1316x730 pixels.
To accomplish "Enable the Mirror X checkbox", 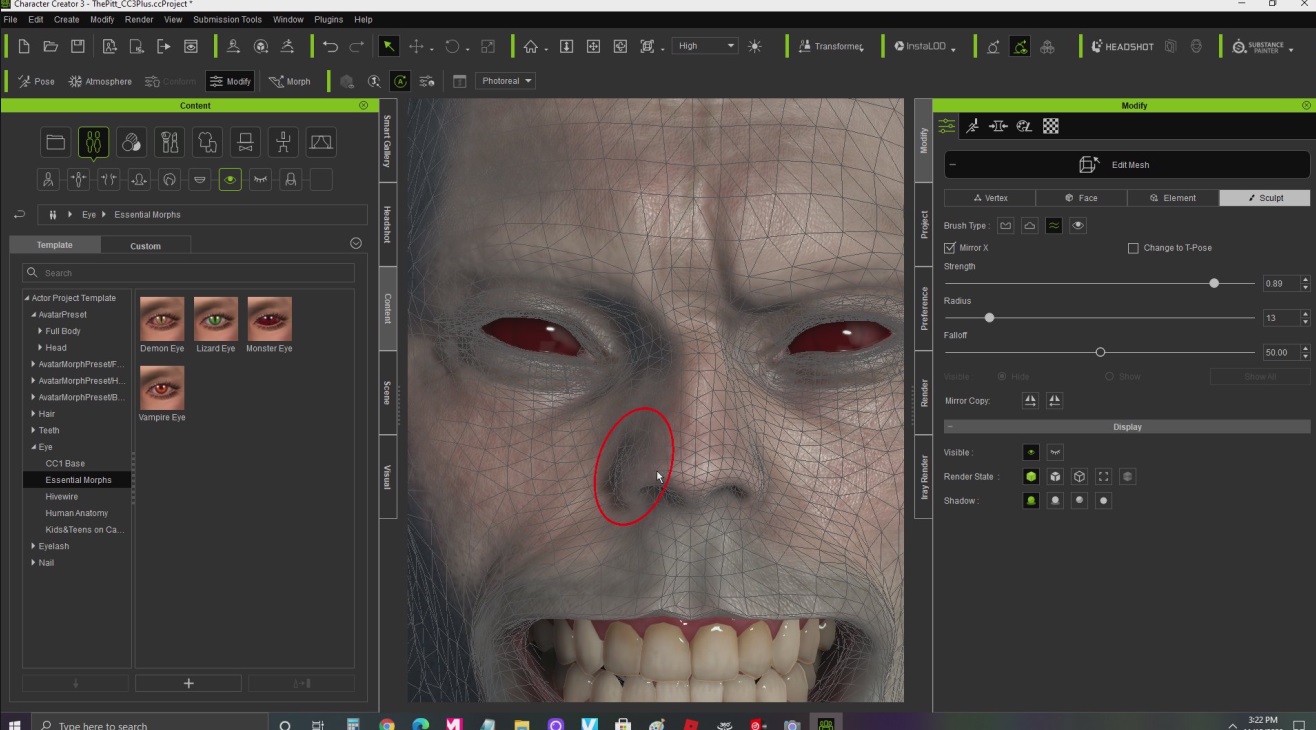I will pyautogui.click(x=950, y=248).
